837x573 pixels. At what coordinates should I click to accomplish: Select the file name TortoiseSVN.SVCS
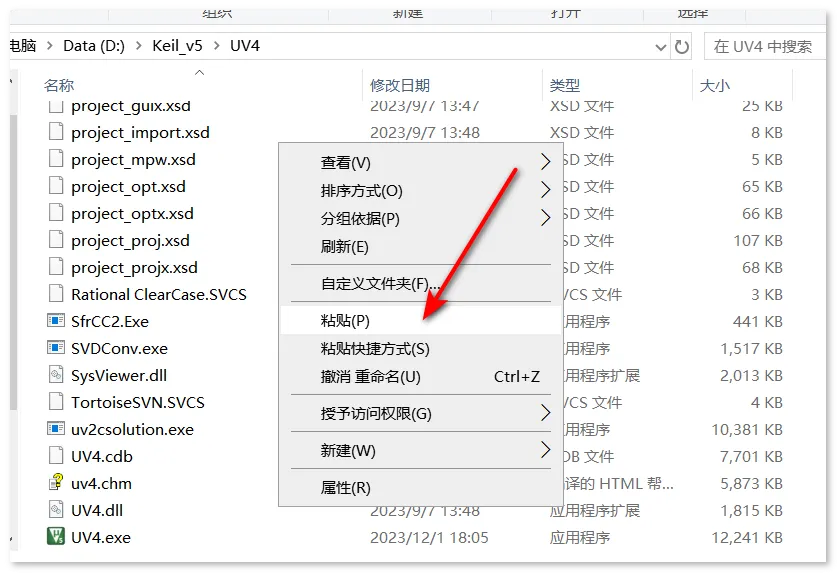[x=138, y=402]
